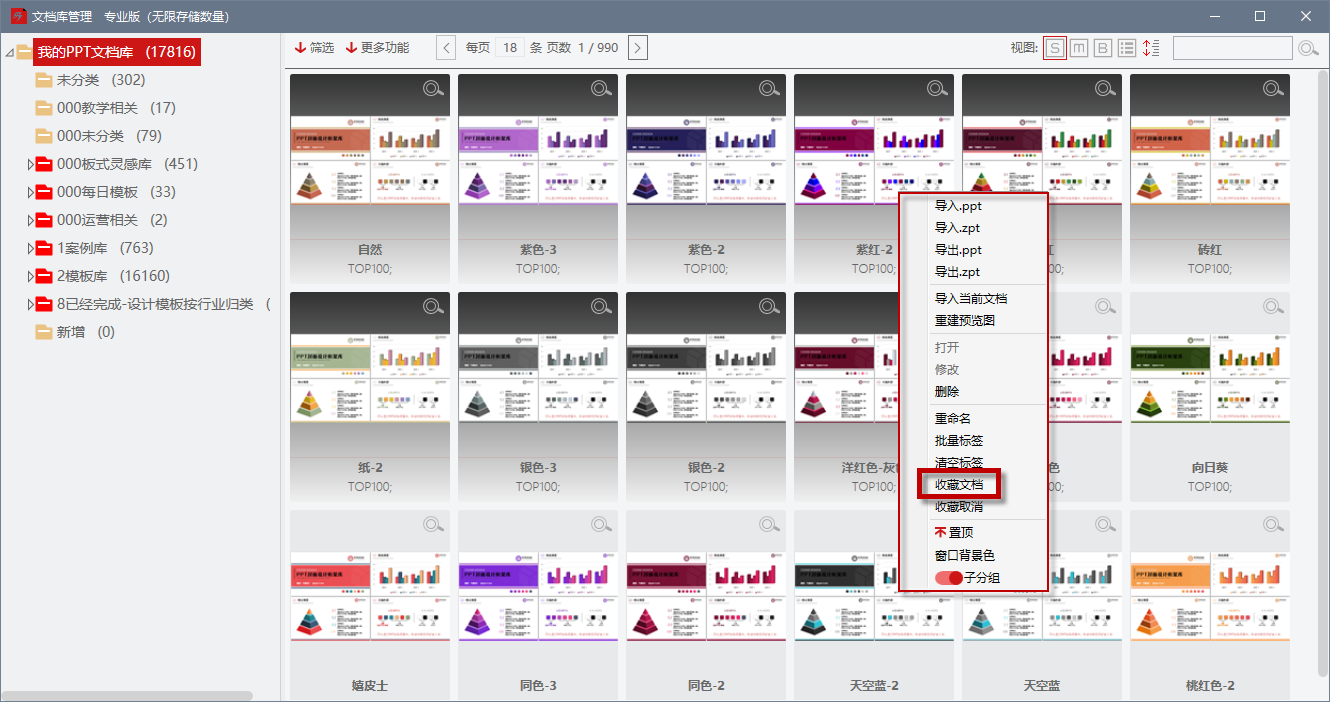The image size is (1330, 702).
Task: Switch to small (S) thumbnail view
Action: [x=1054, y=48]
